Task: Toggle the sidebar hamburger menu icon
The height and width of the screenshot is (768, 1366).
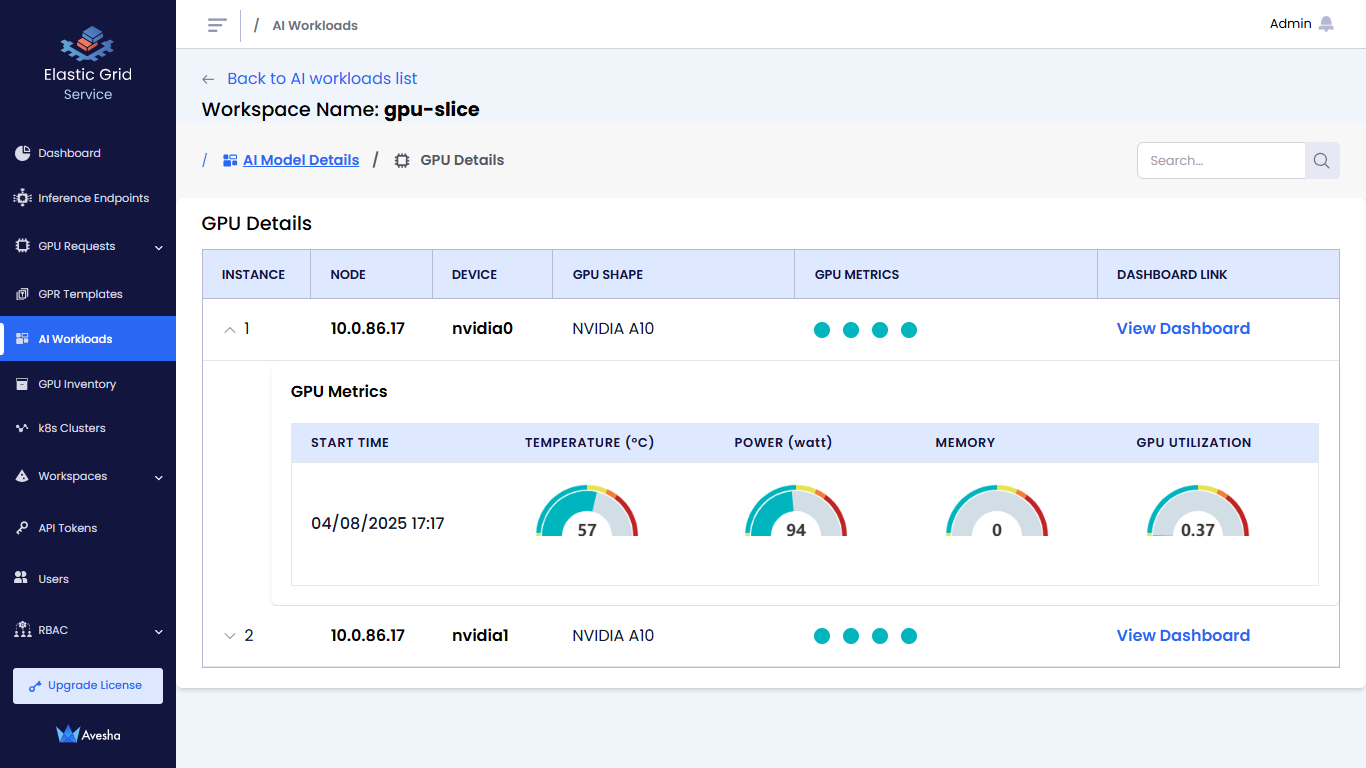Action: 217,25
